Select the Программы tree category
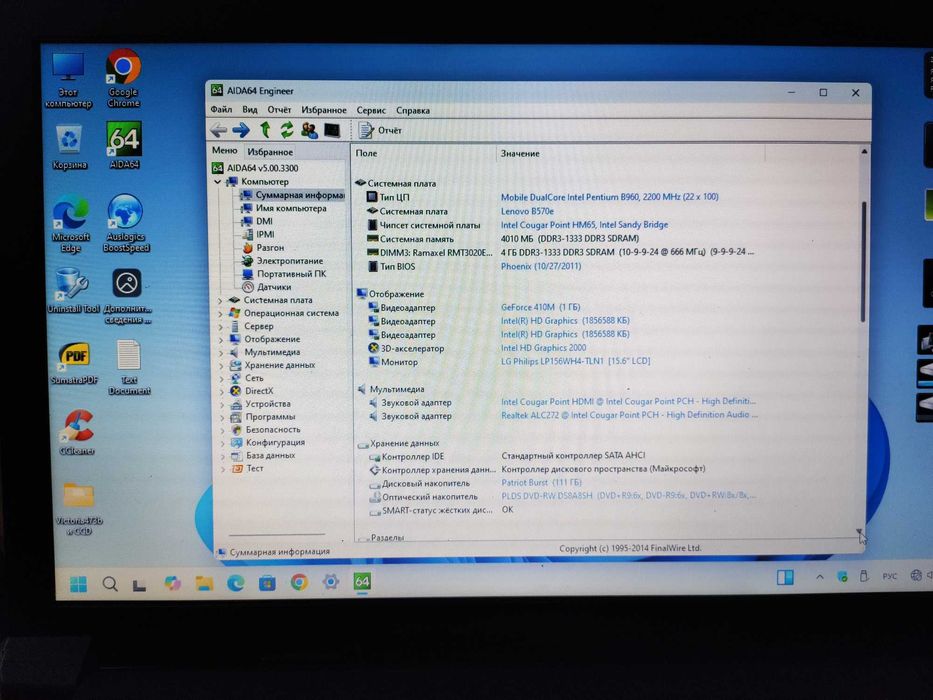The height and width of the screenshot is (700, 933). [x=263, y=417]
